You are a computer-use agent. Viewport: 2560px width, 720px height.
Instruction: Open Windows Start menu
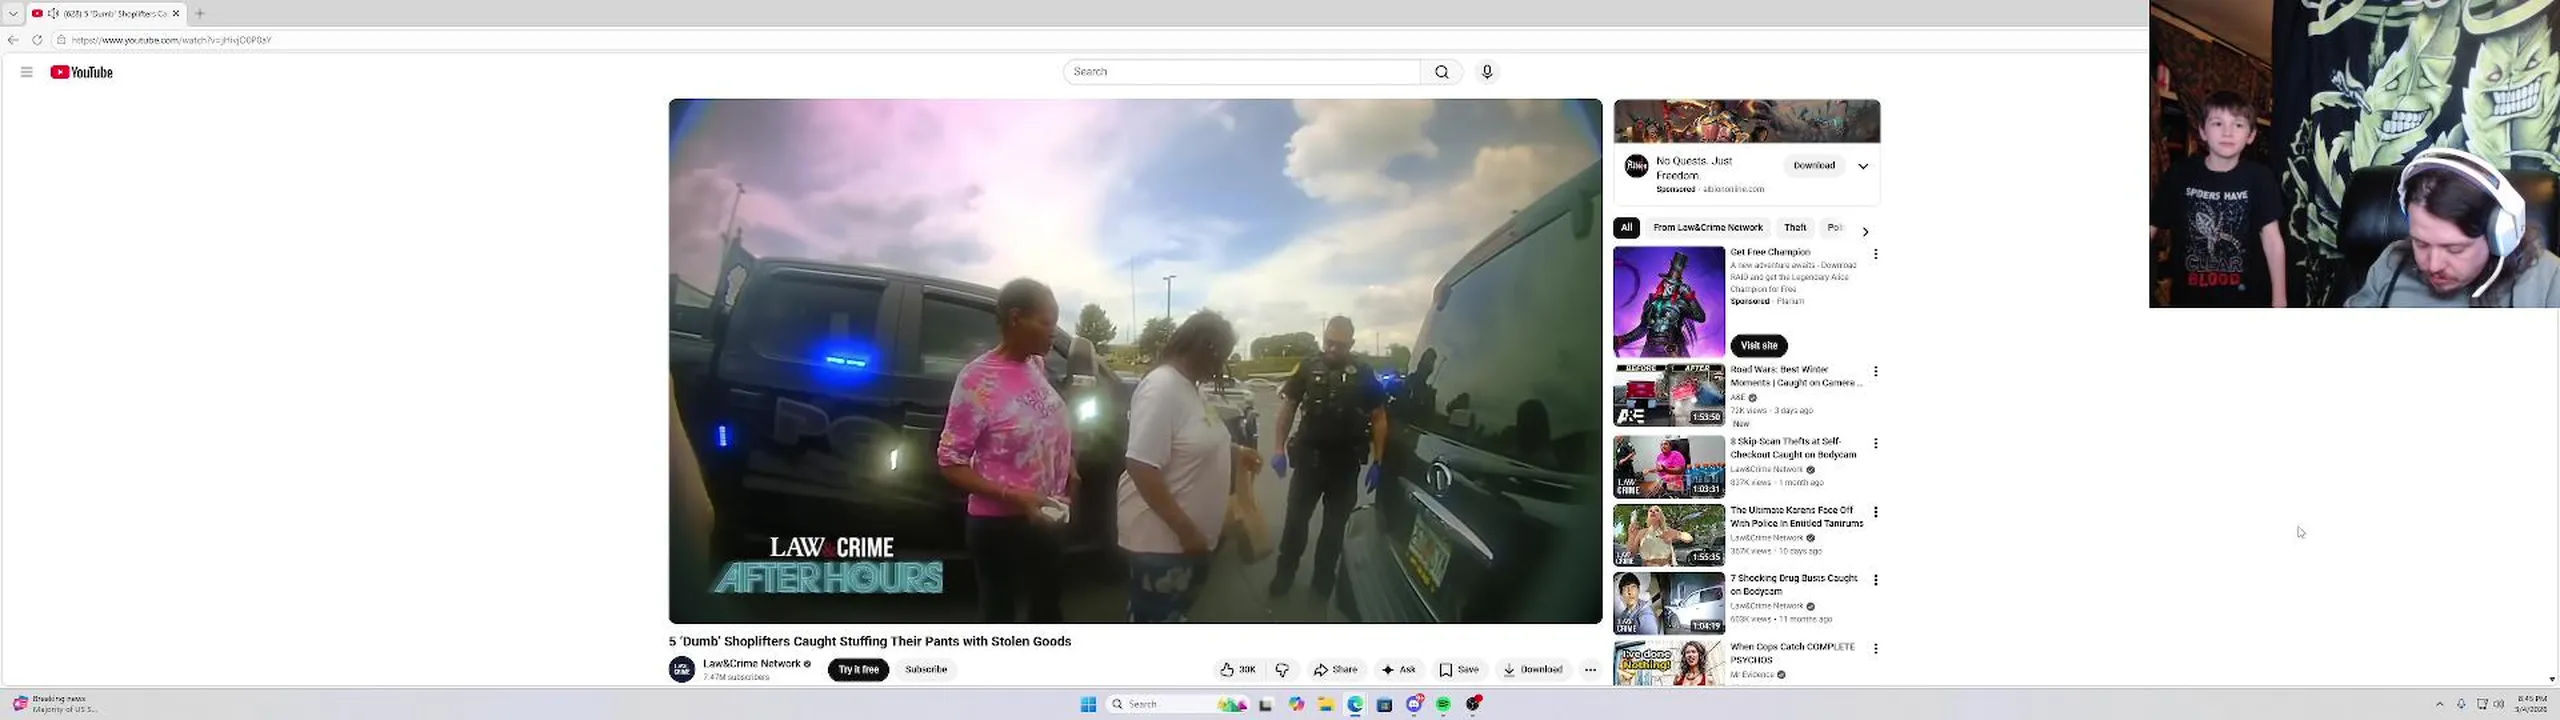click(x=1088, y=704)
